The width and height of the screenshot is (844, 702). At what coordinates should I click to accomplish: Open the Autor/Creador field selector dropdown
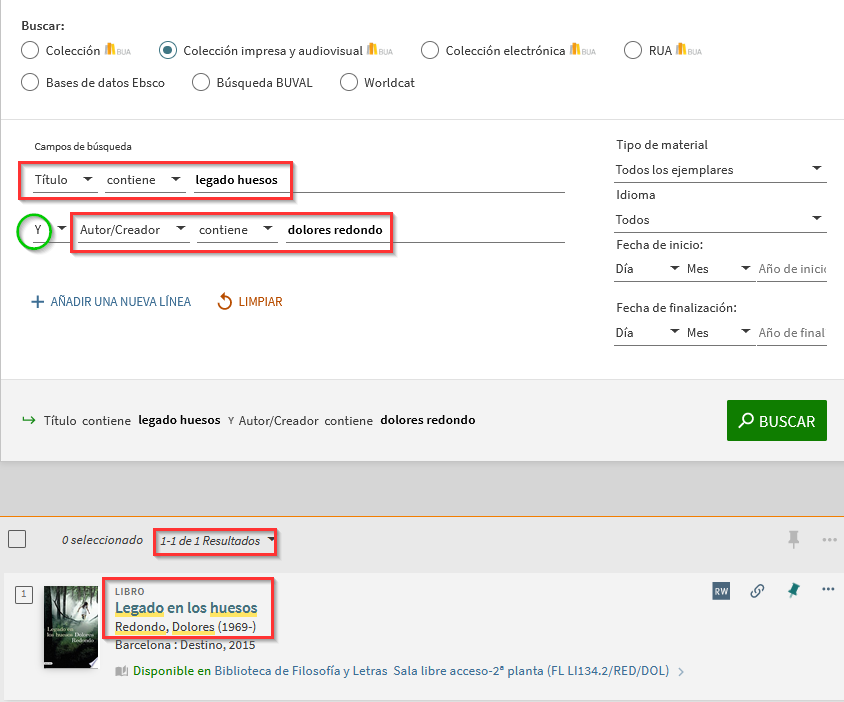pyautogui.click(x=130, y=230)
